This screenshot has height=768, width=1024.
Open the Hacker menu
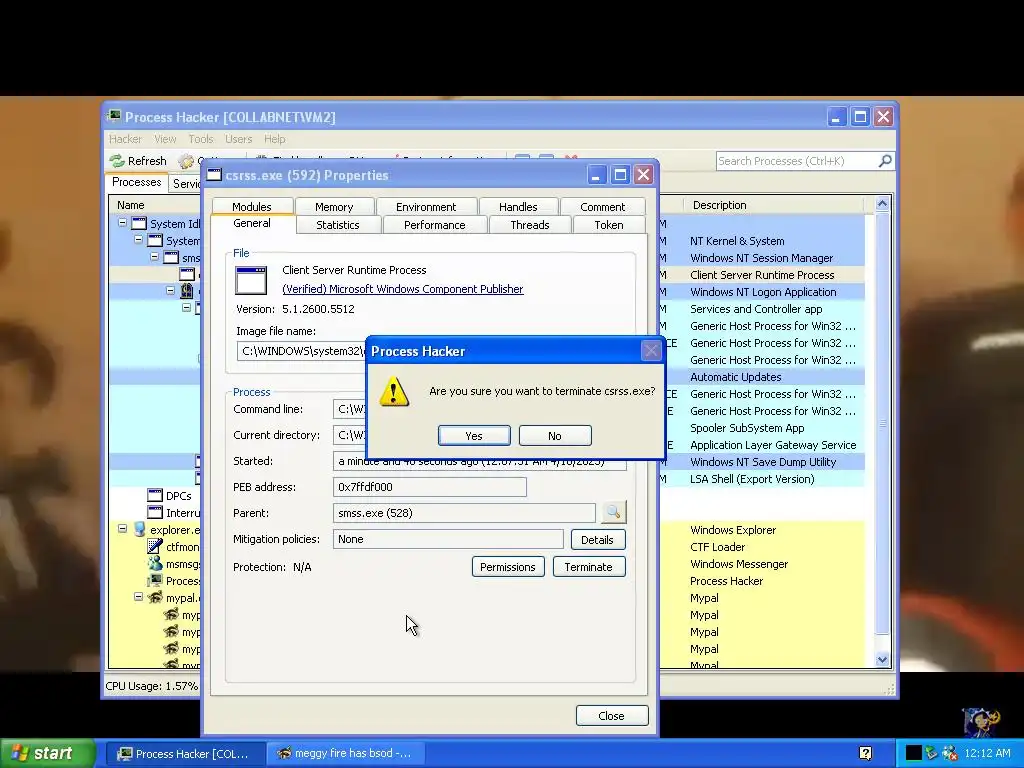point(125,139)
